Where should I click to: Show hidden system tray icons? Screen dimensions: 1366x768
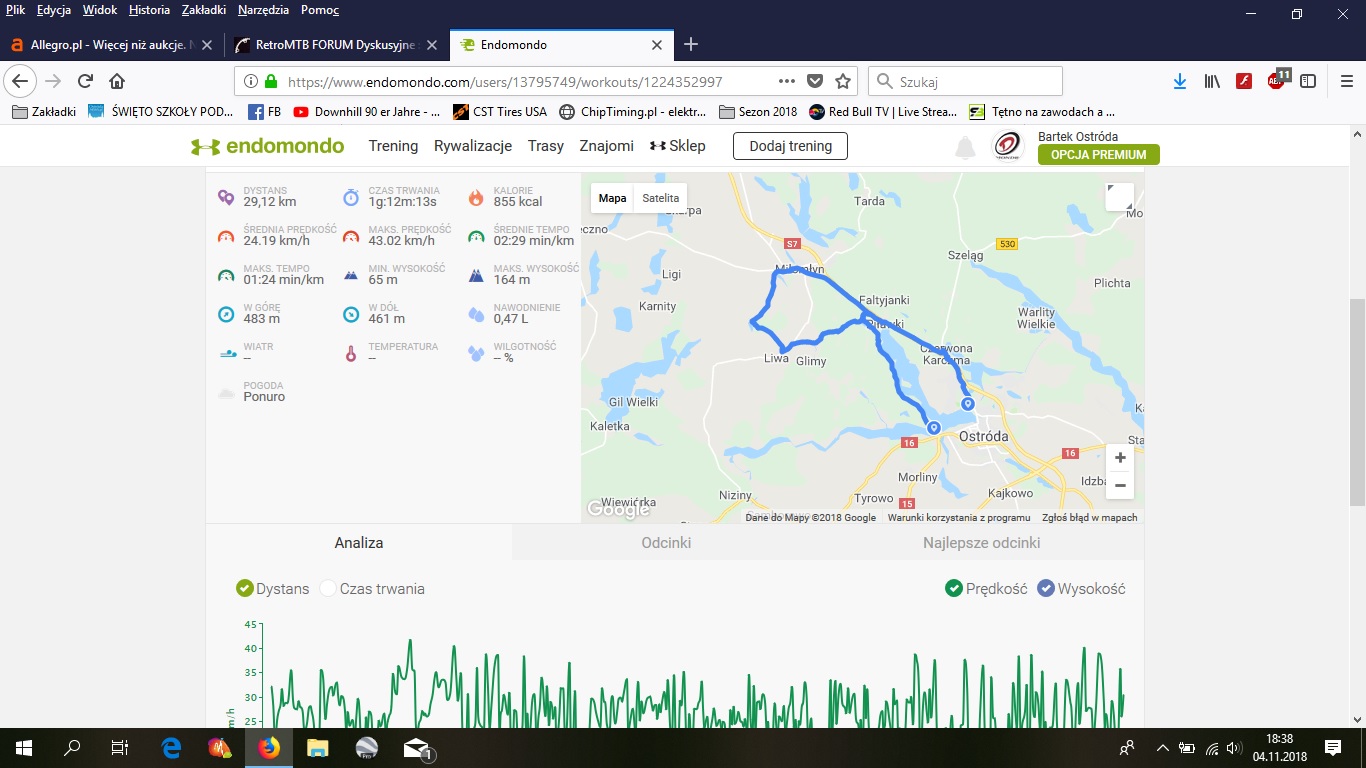coord(1162,748)
